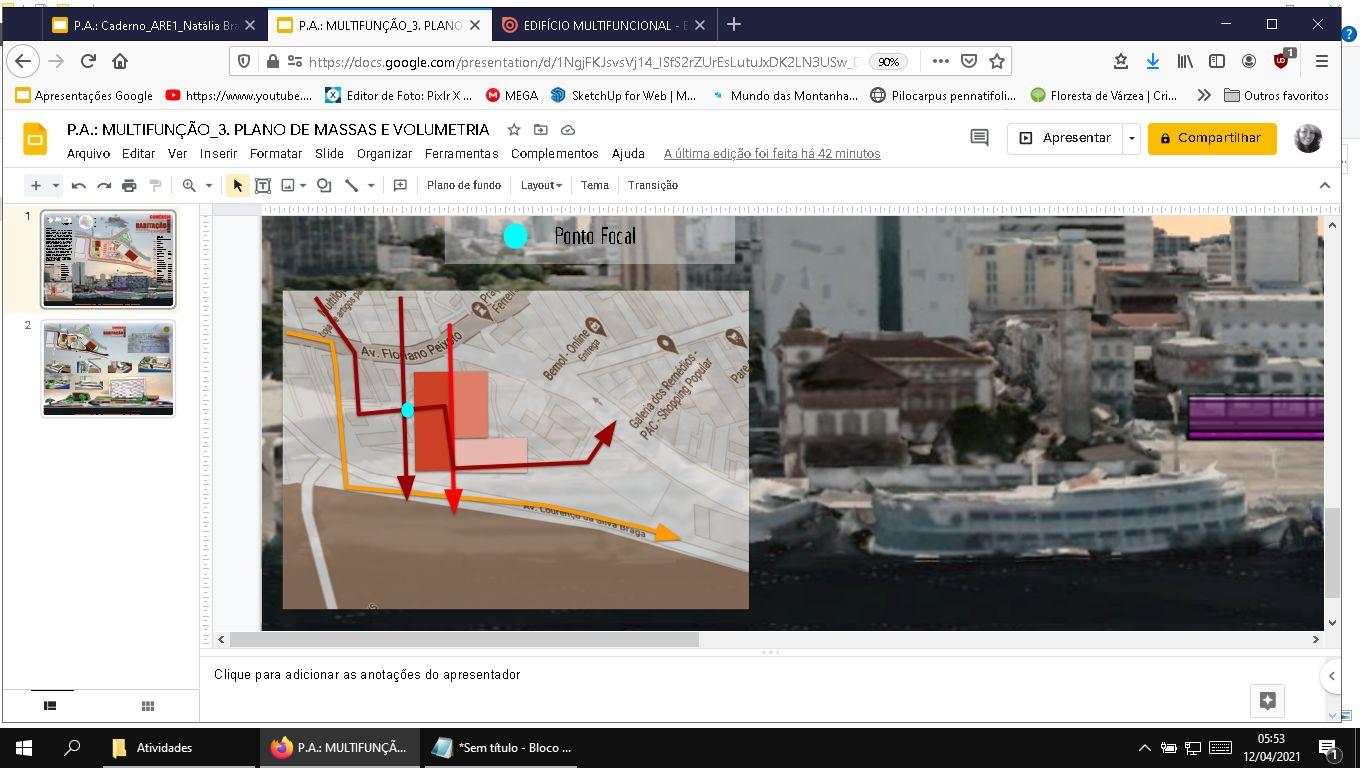Insert an image with toolbar icon
Viewport: 1360px width, 768px height.
tap(288, 185)
